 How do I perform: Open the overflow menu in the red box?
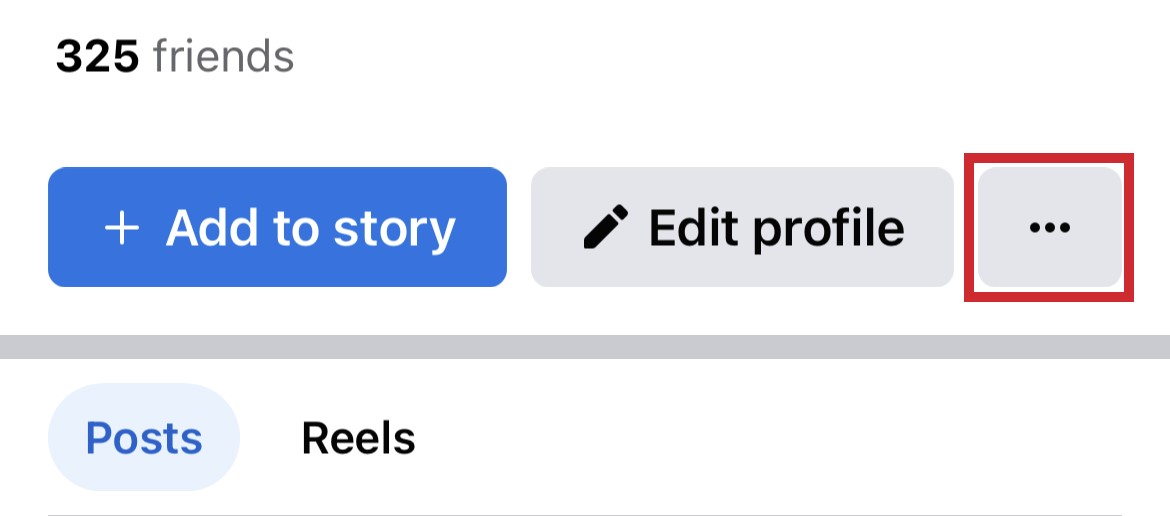[1049, 228]
